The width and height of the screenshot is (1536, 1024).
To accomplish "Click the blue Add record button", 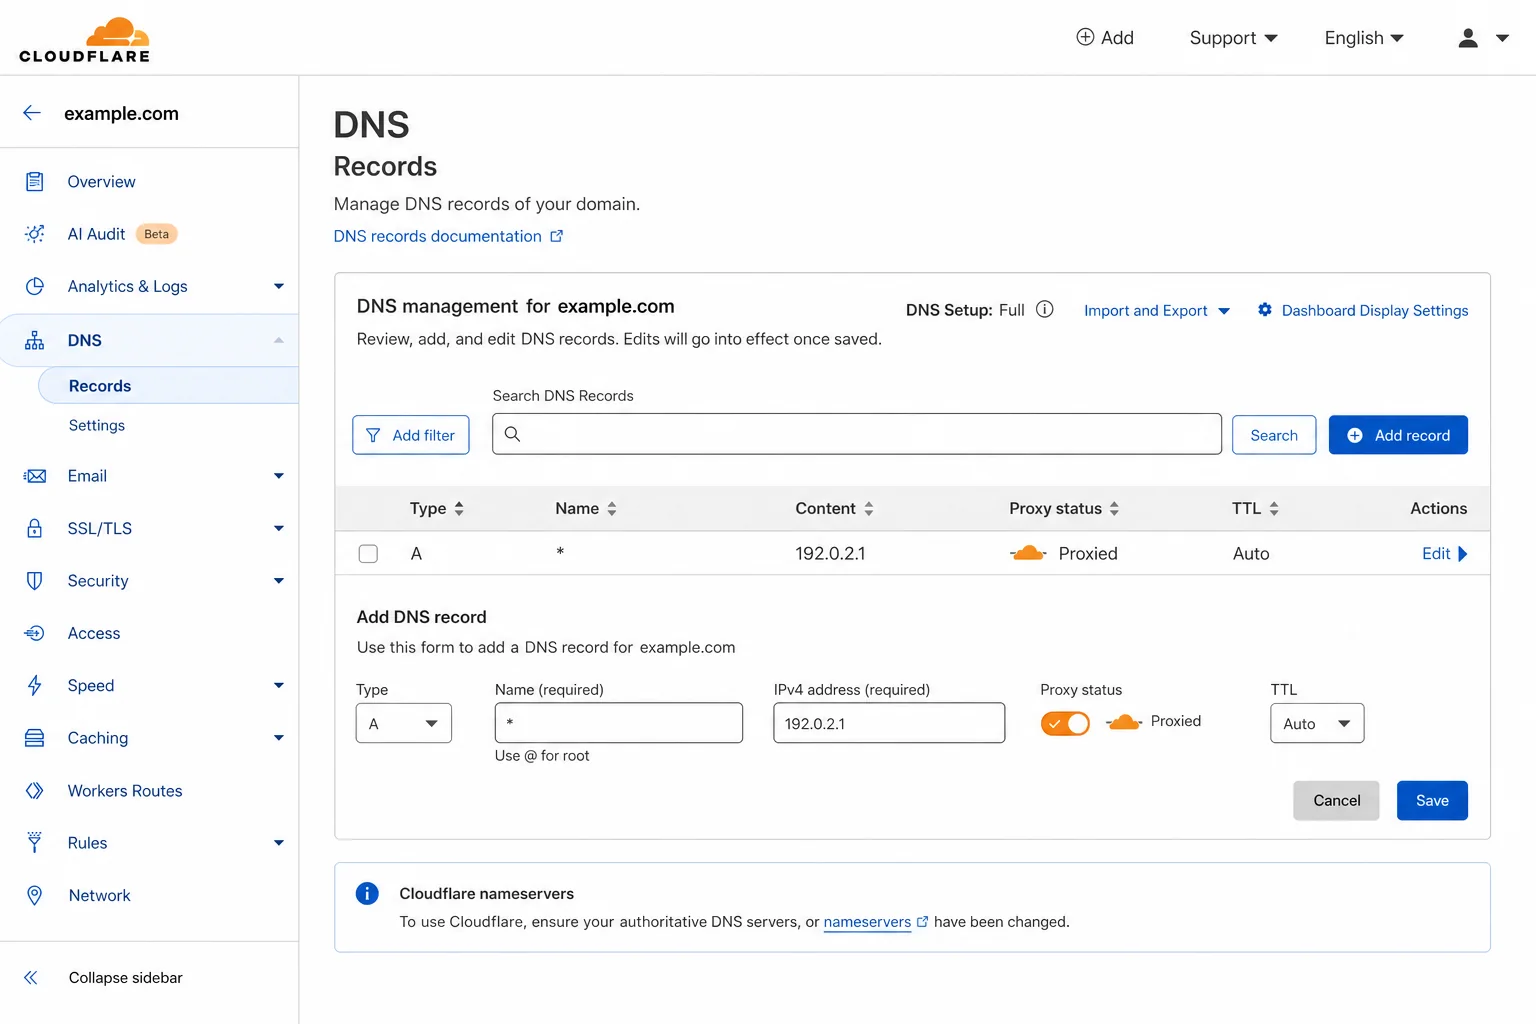I will click(1398, 435).
